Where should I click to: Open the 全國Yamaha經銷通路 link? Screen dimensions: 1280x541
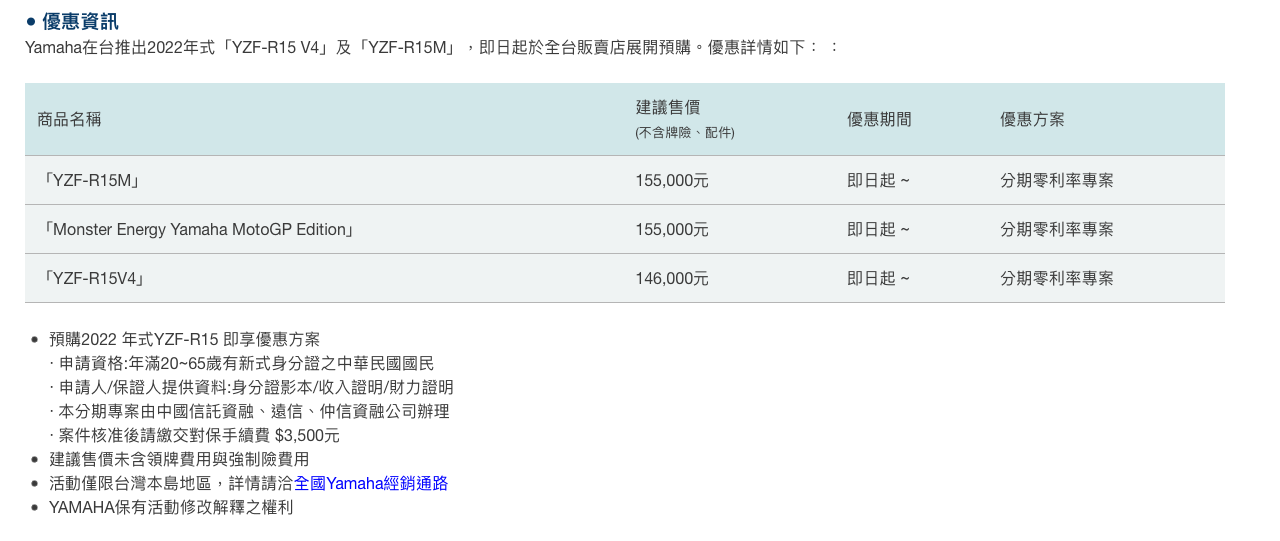[x=371, y=483]
